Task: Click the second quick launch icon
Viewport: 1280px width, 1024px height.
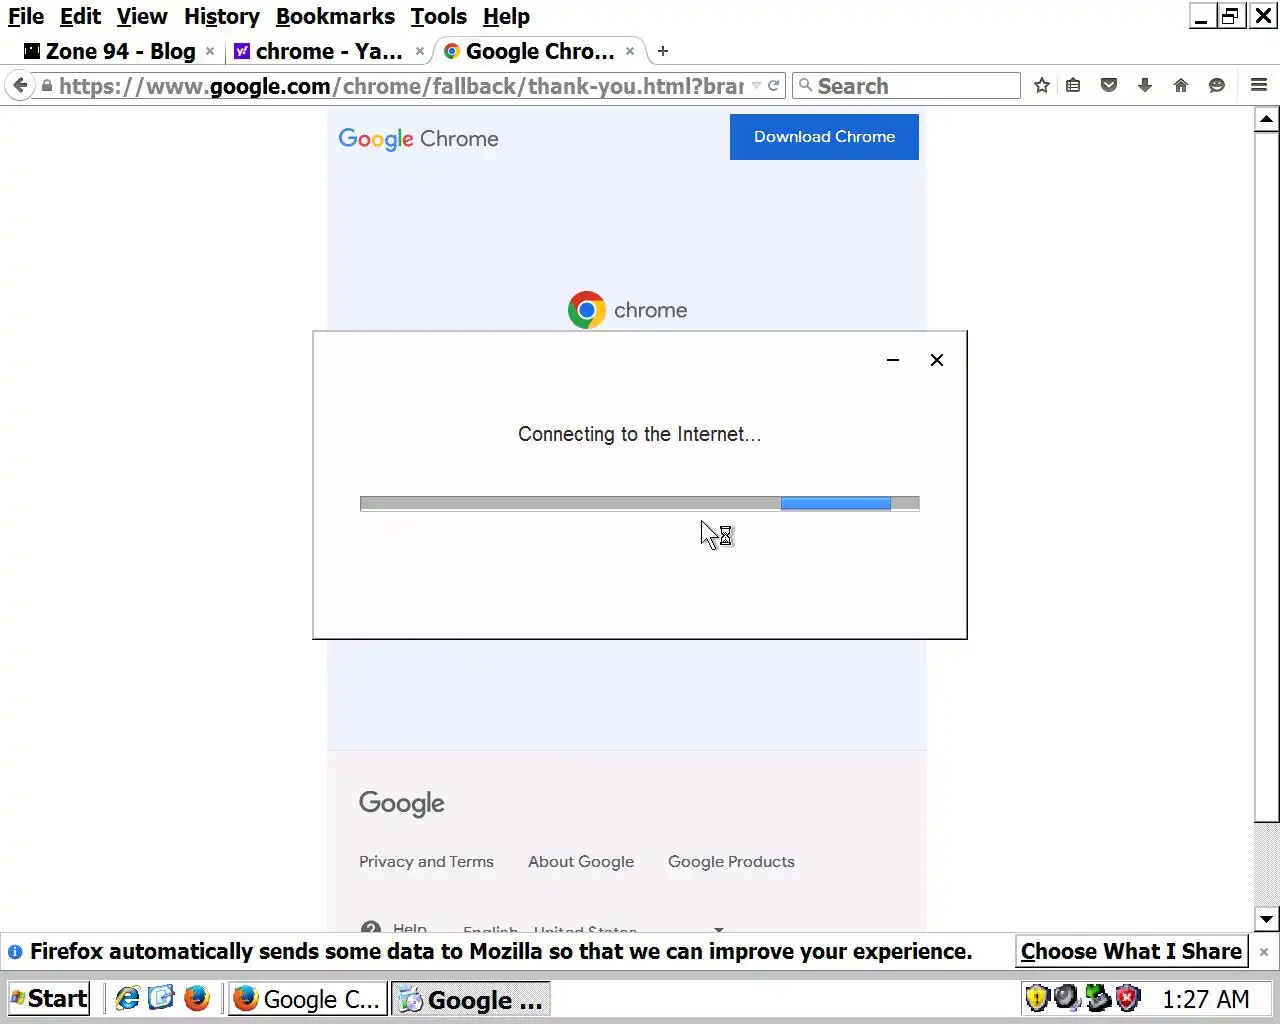Action: tap(161, 998)
